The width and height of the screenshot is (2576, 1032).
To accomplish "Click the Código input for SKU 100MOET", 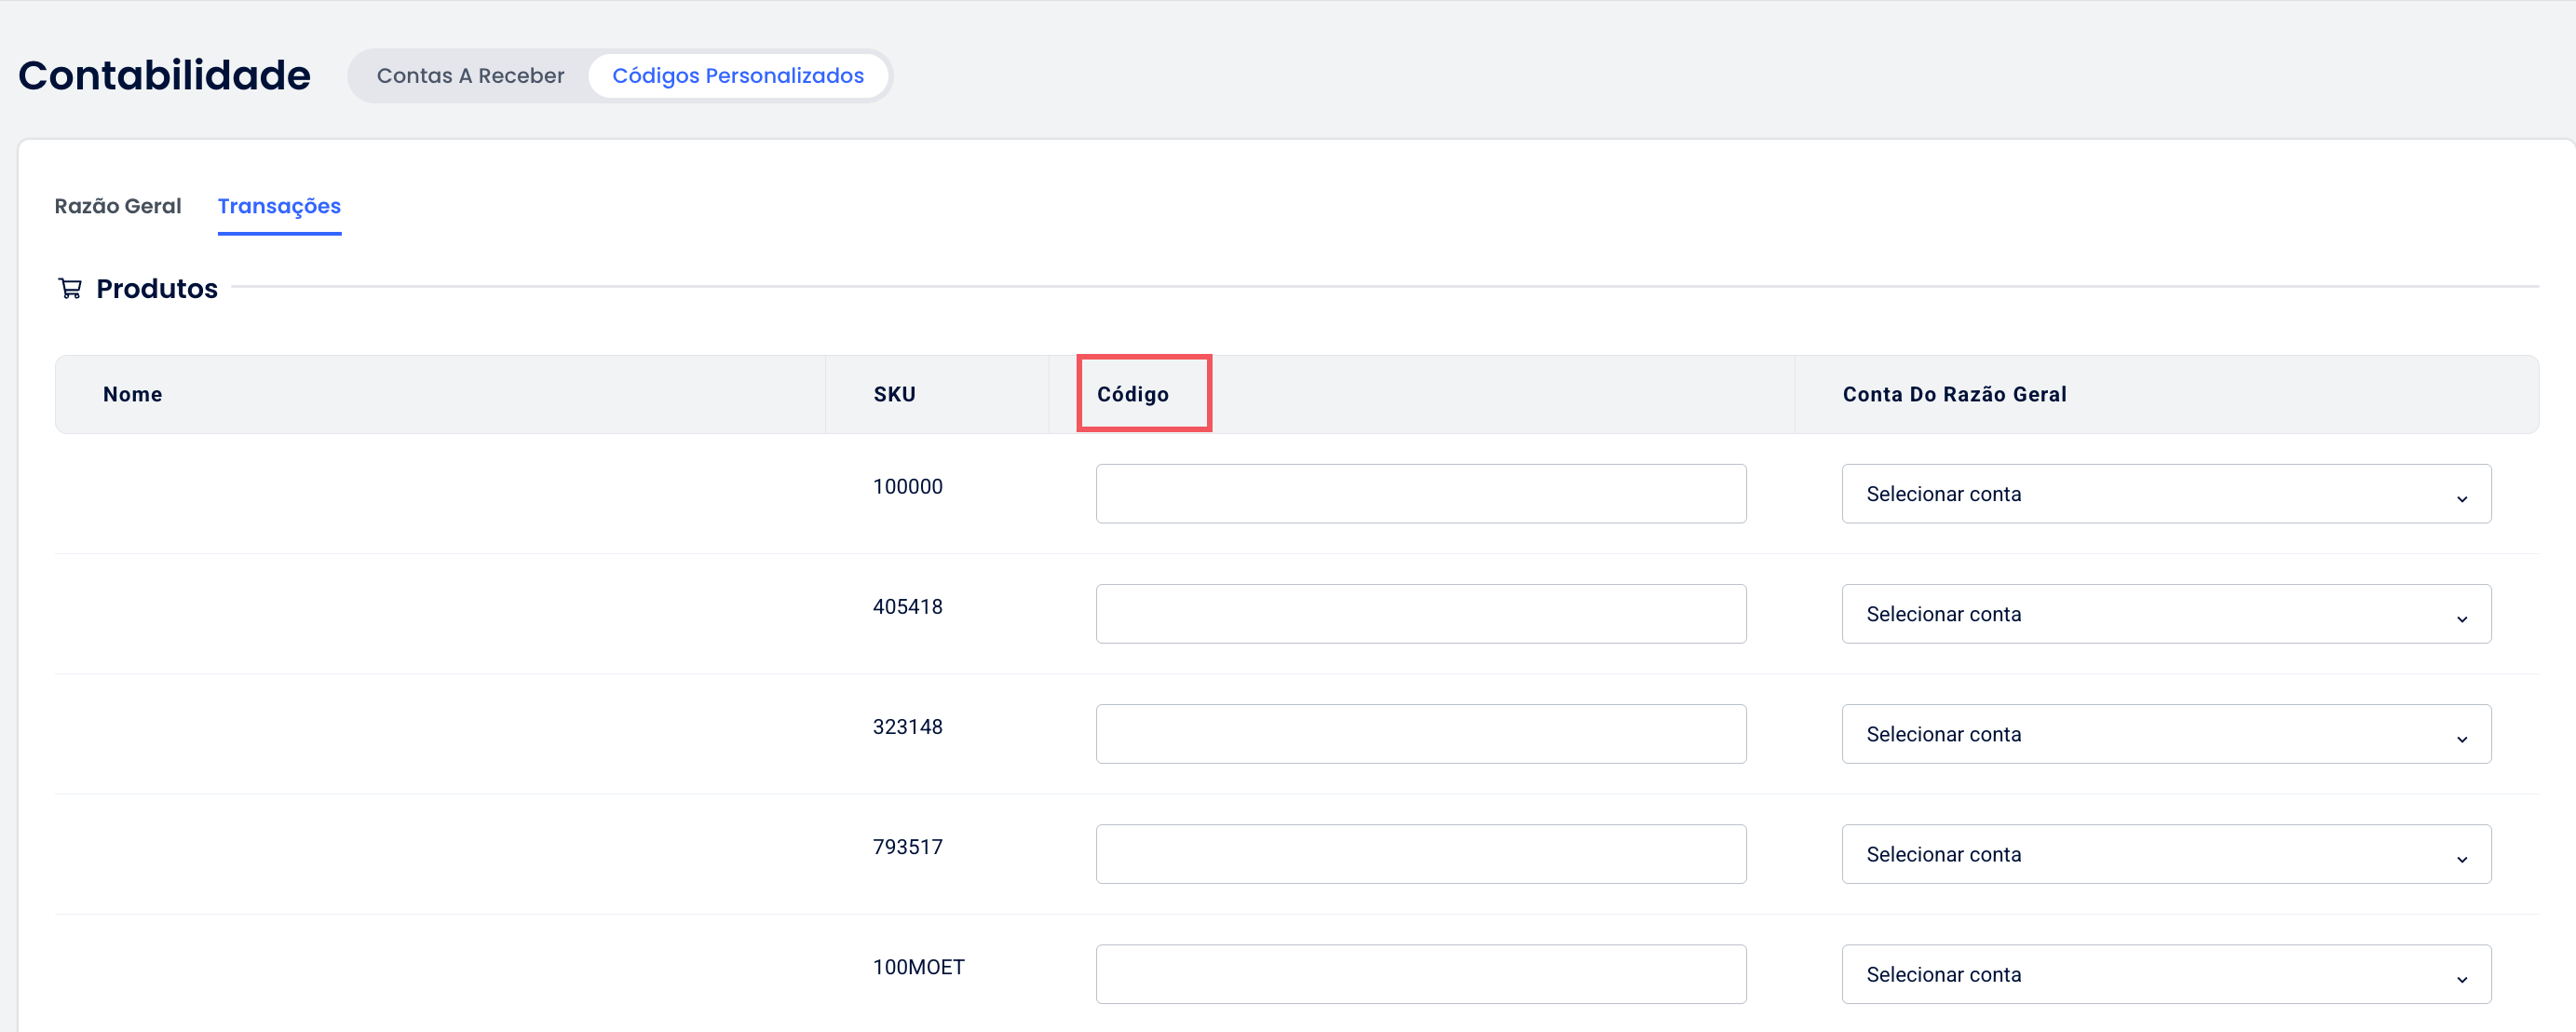I will coord(1420,974).
